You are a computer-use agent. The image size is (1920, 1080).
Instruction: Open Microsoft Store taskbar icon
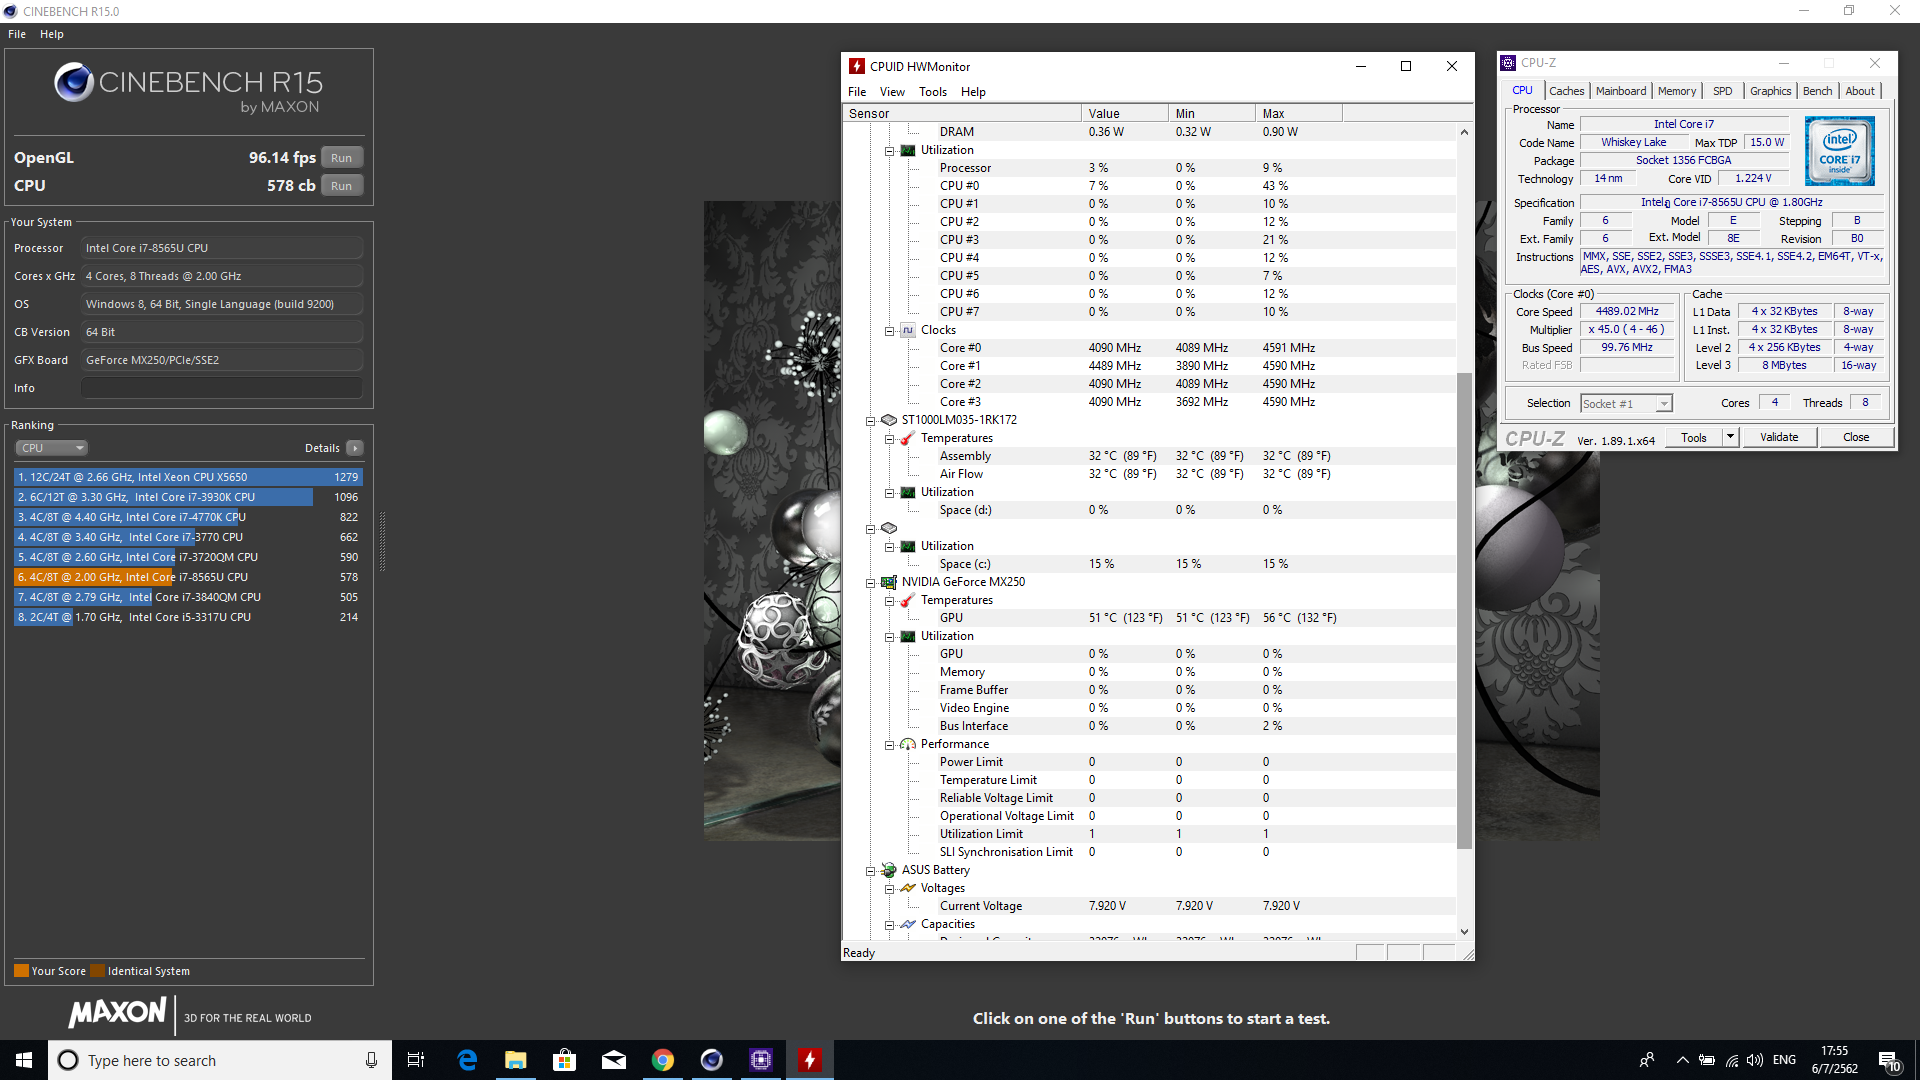(564, 1060)
